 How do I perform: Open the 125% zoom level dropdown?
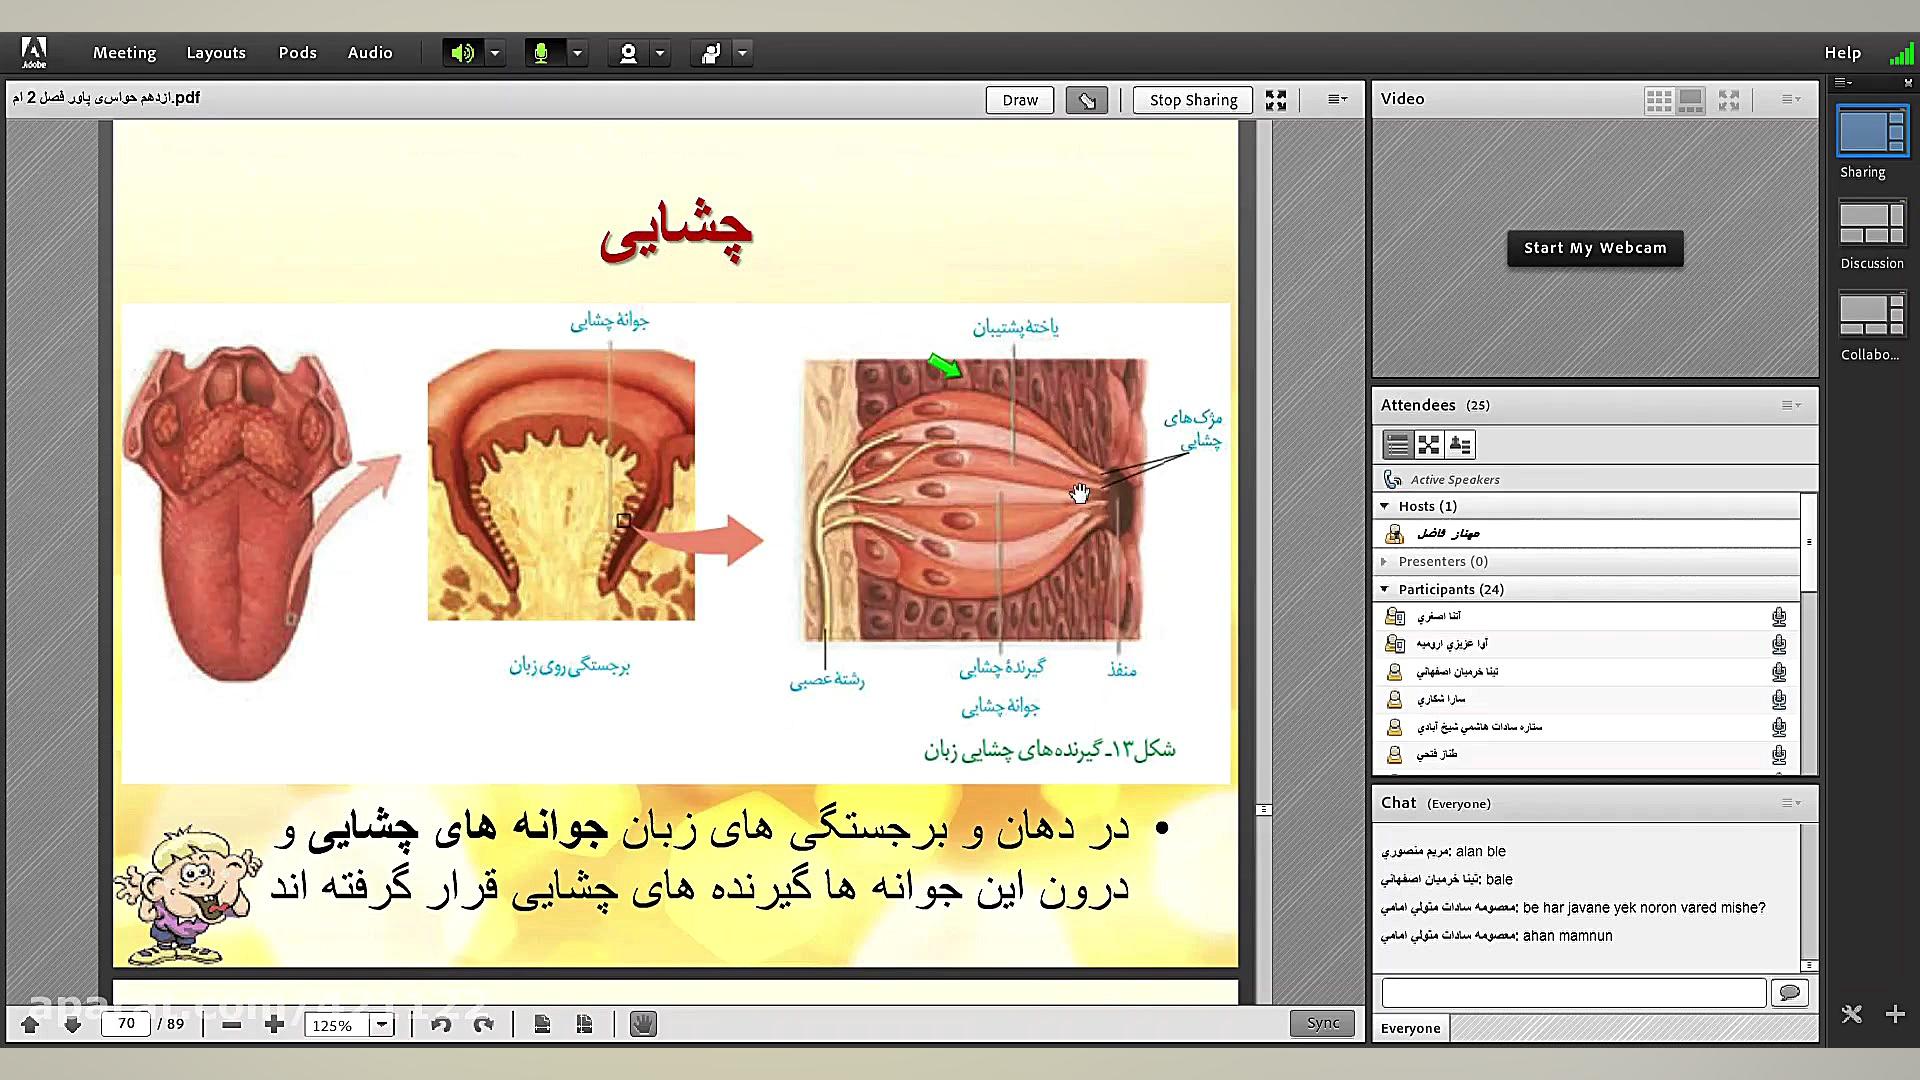(x=381, y=1024)
